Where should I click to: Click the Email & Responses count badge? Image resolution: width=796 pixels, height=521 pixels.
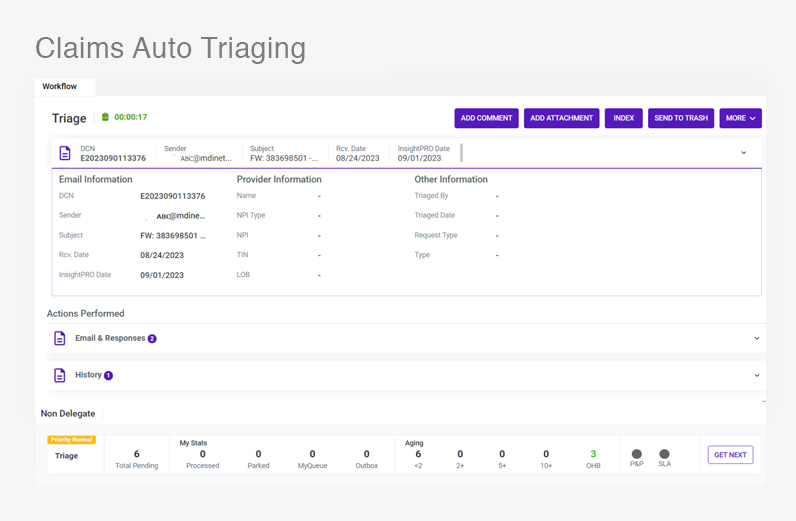[152, 339]
